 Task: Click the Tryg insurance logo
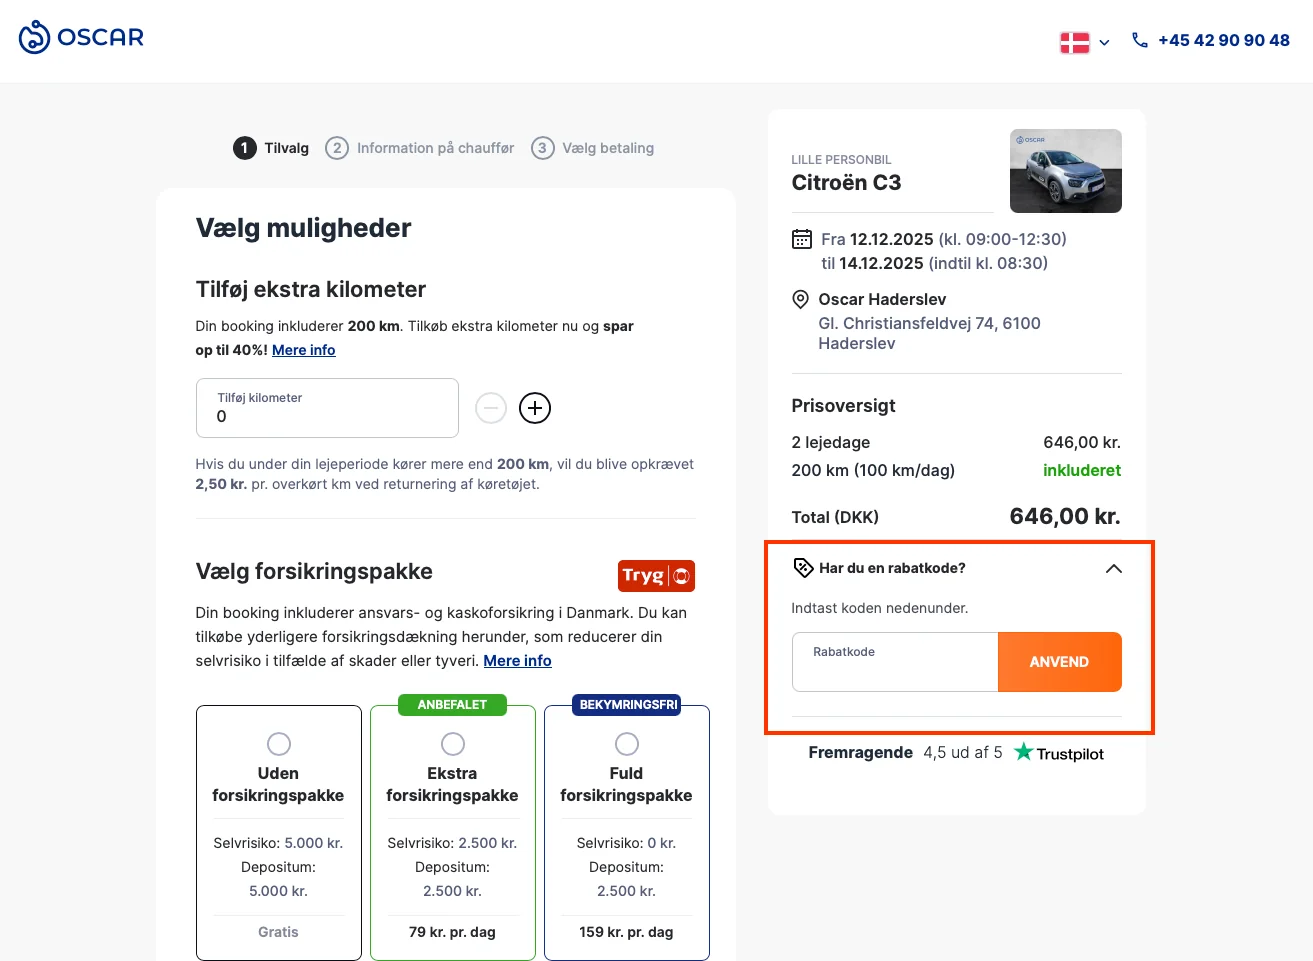(656, 575)
